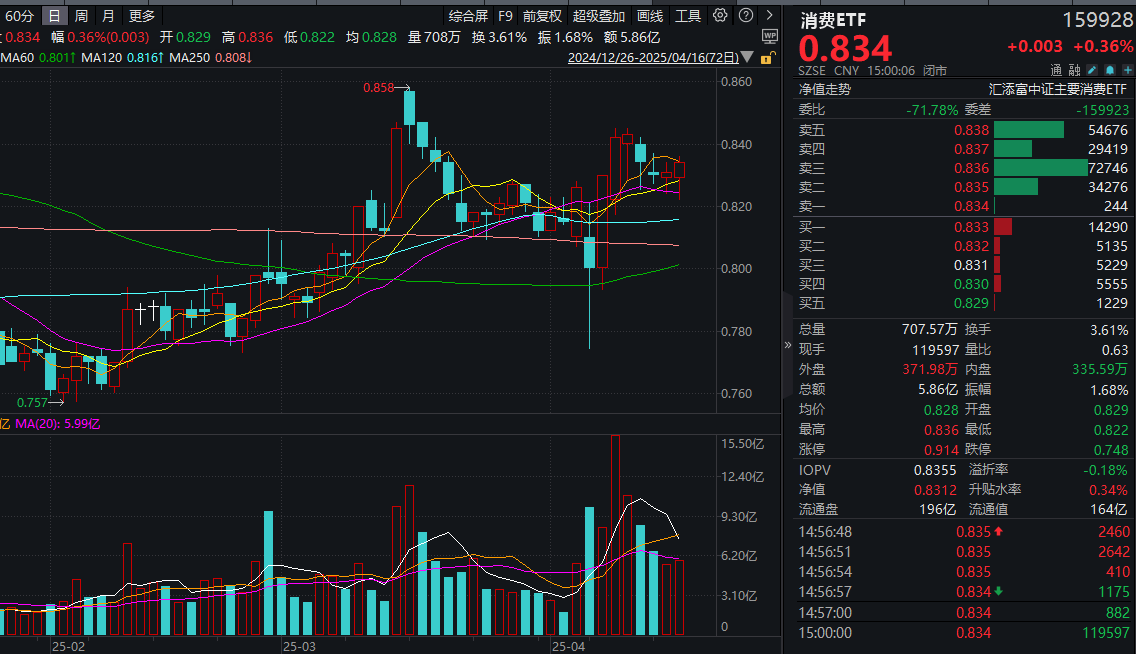Screen dimensions: 1136x654
Task: Open the date range dropdown showing 72日
Action: 746,58
